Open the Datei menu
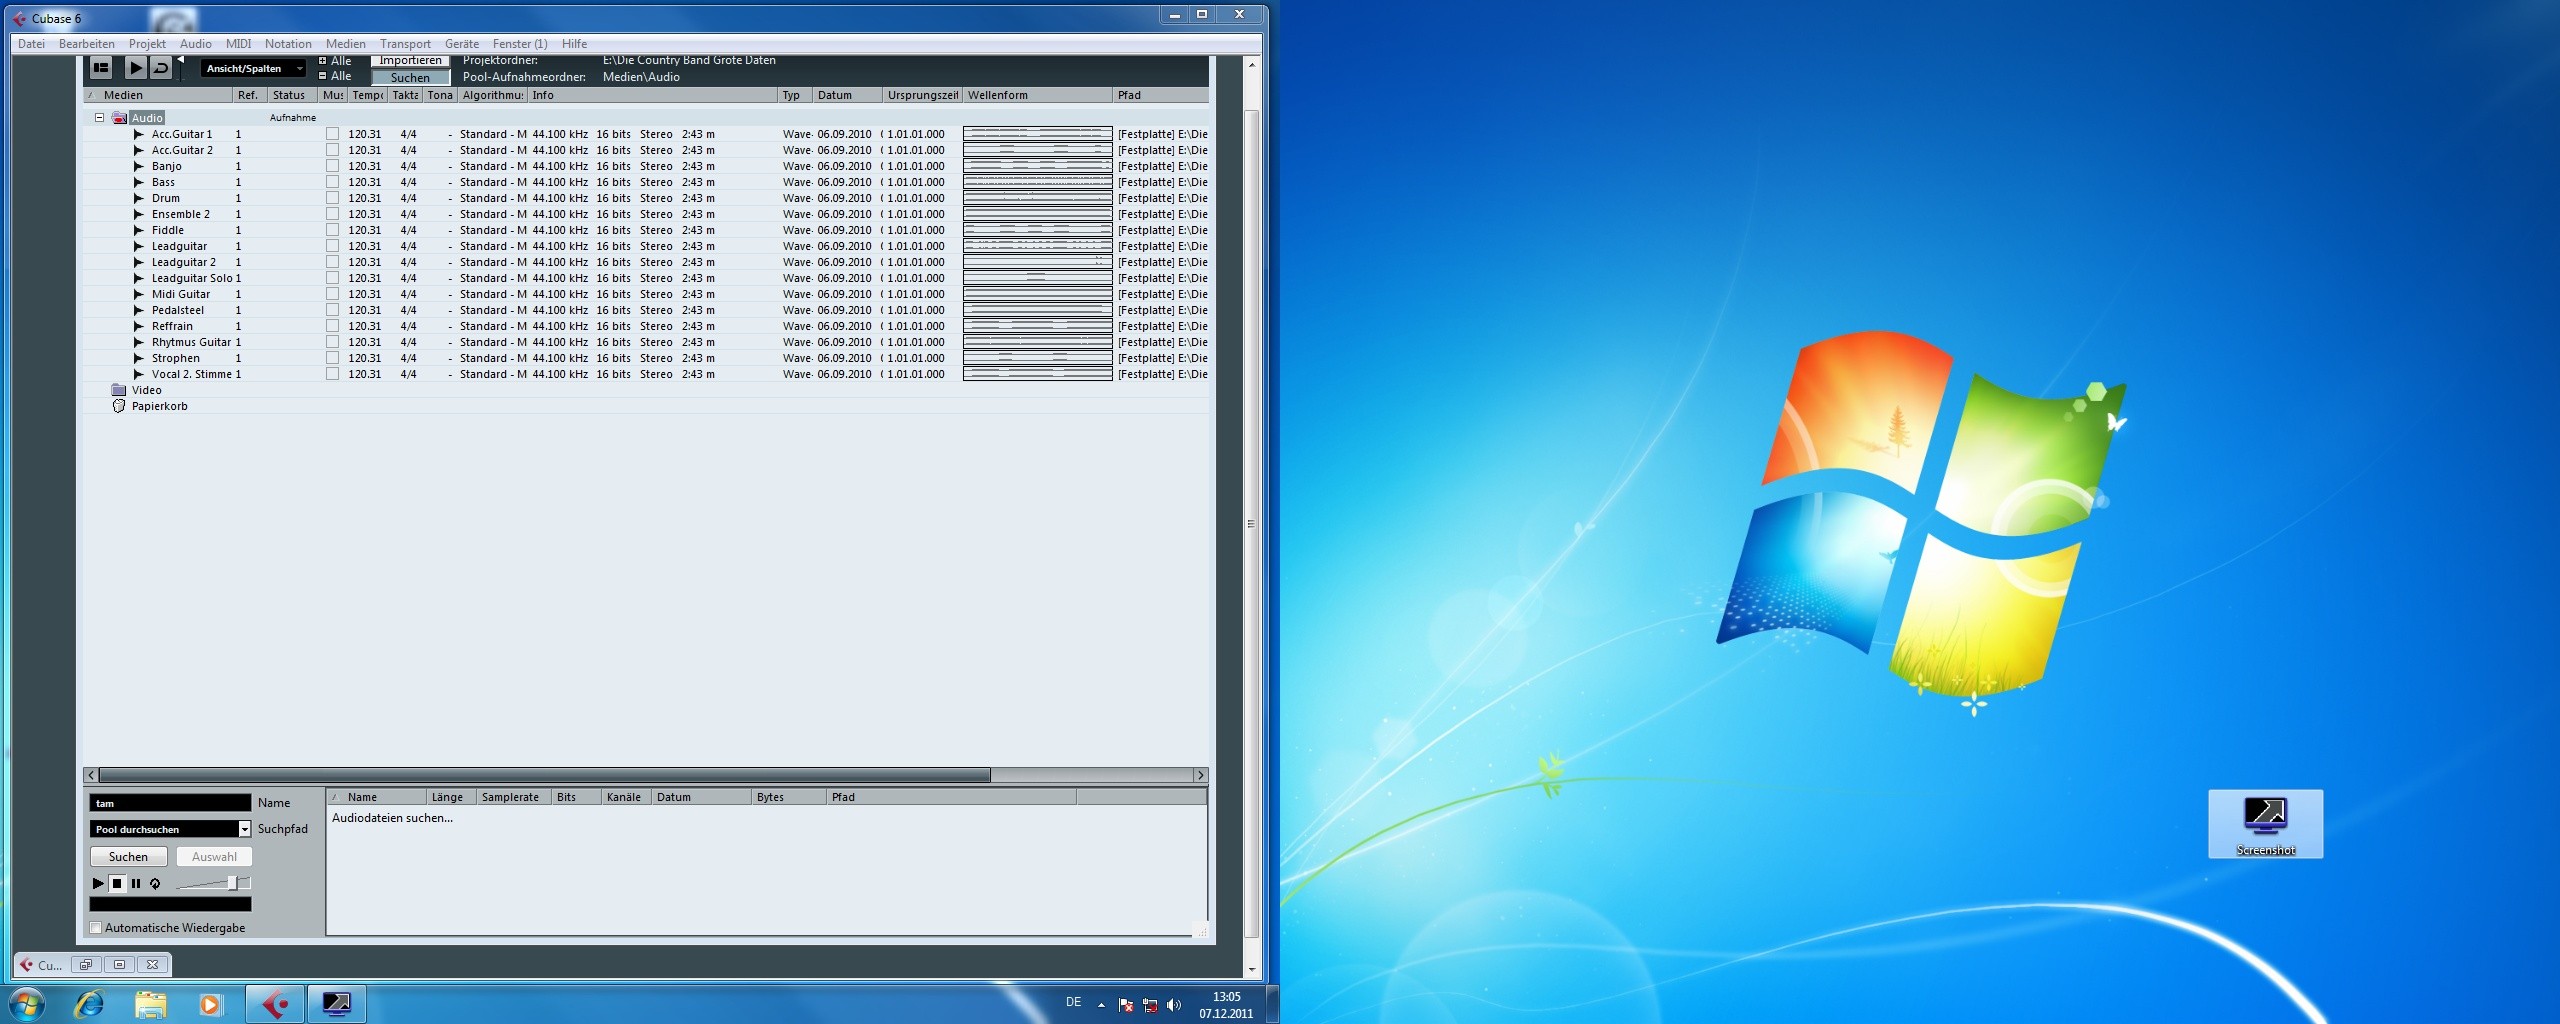Screen dimensions: 2560x1024 pyautogui.click(x=31, y=44)
